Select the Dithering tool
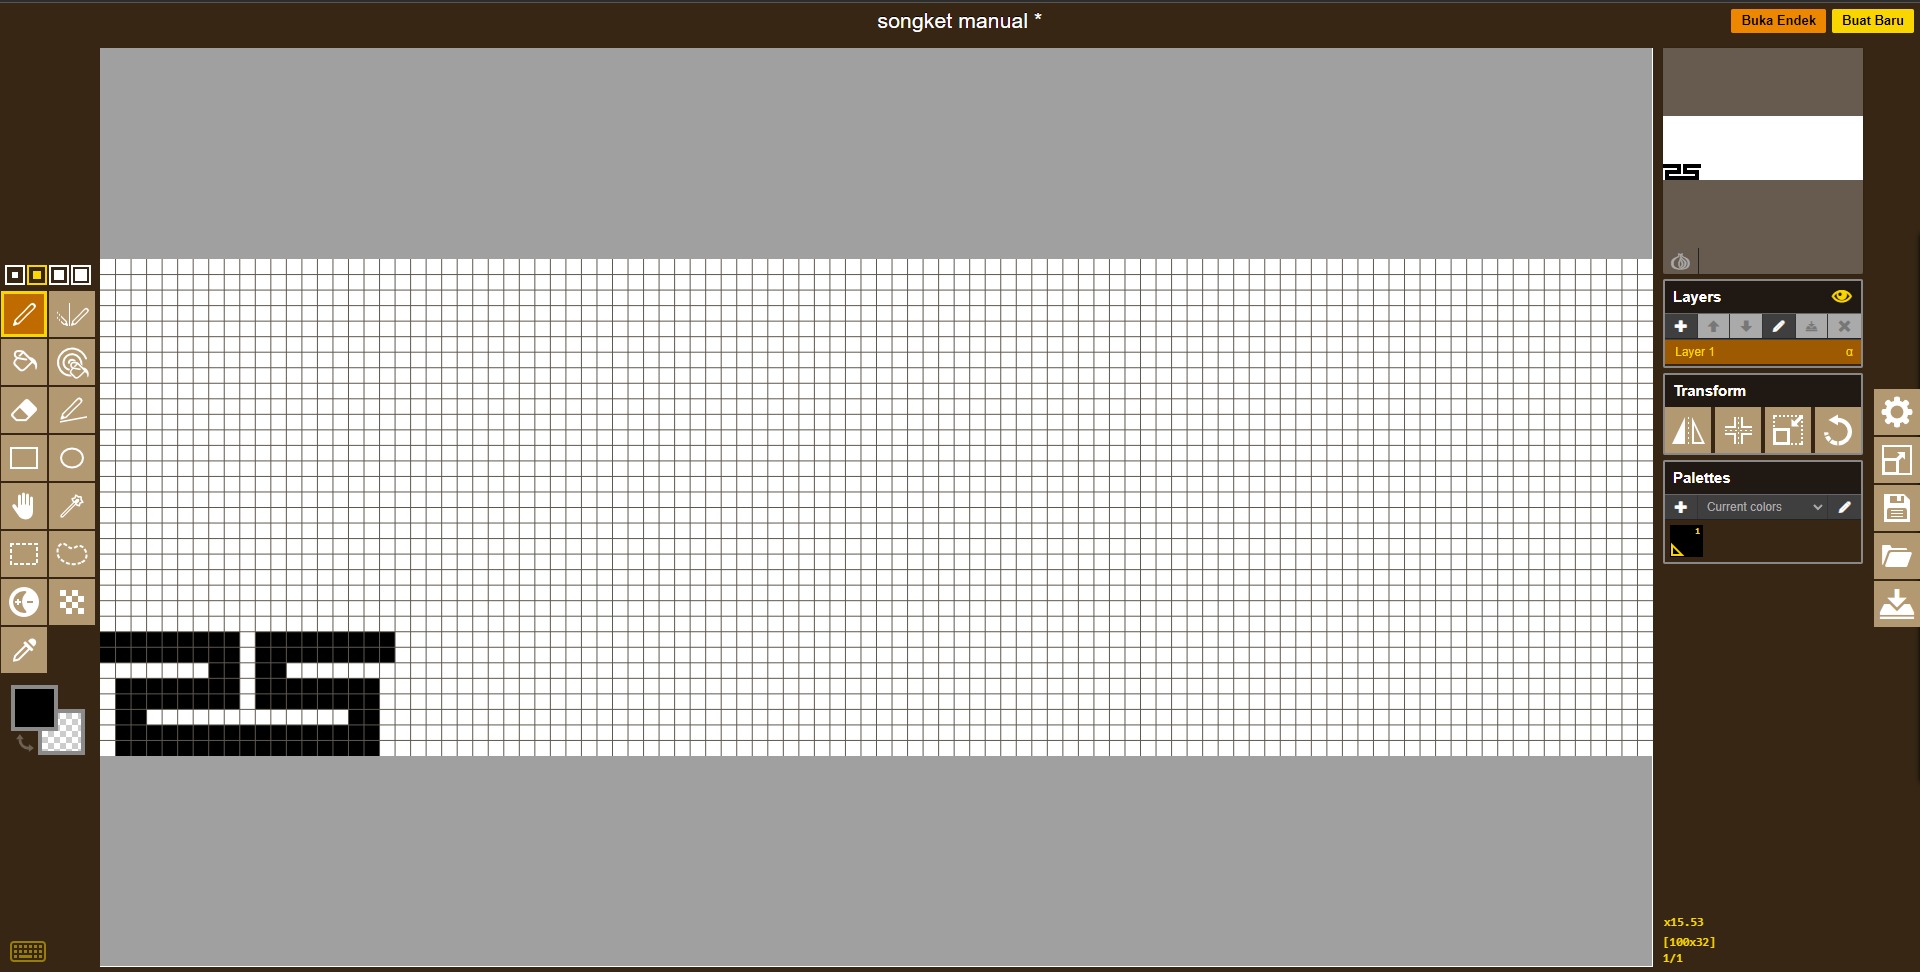 pos(72,602)
